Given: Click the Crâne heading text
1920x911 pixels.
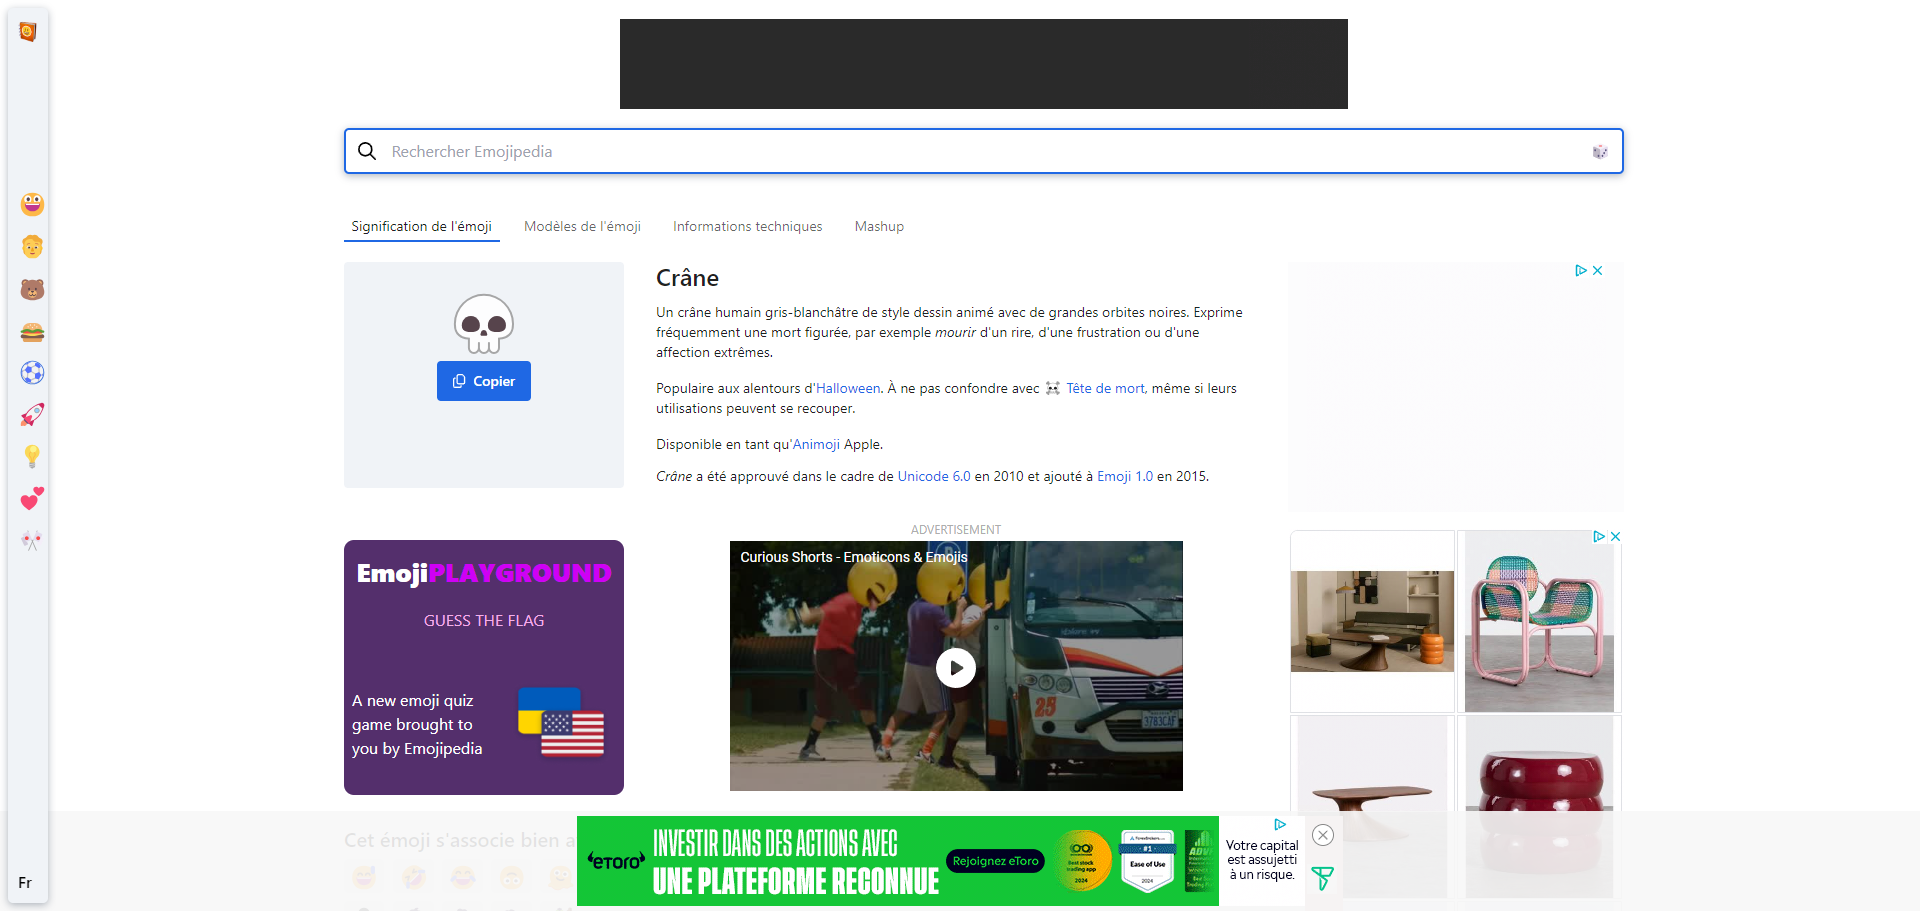Looking at the screenshot, I should [x=688, y=278].
